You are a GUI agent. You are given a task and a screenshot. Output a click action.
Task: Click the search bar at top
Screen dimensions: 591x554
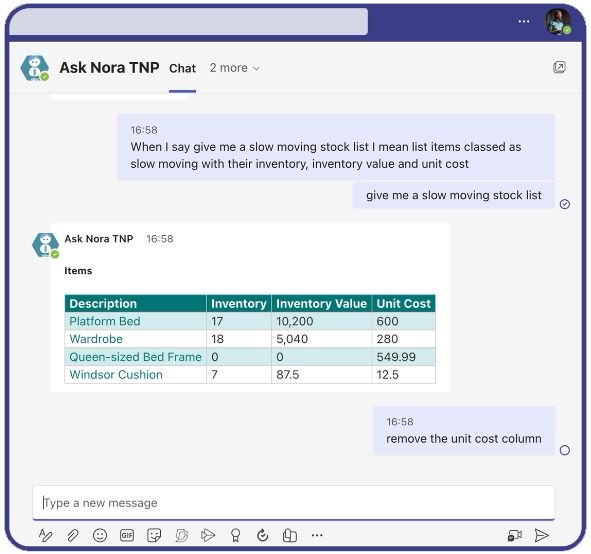188,21
